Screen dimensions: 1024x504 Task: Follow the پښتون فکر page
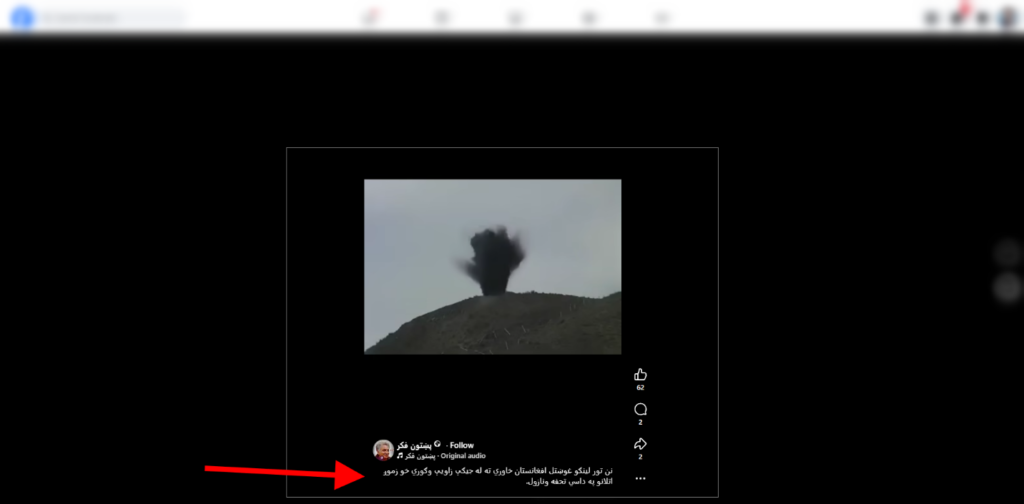461,445
